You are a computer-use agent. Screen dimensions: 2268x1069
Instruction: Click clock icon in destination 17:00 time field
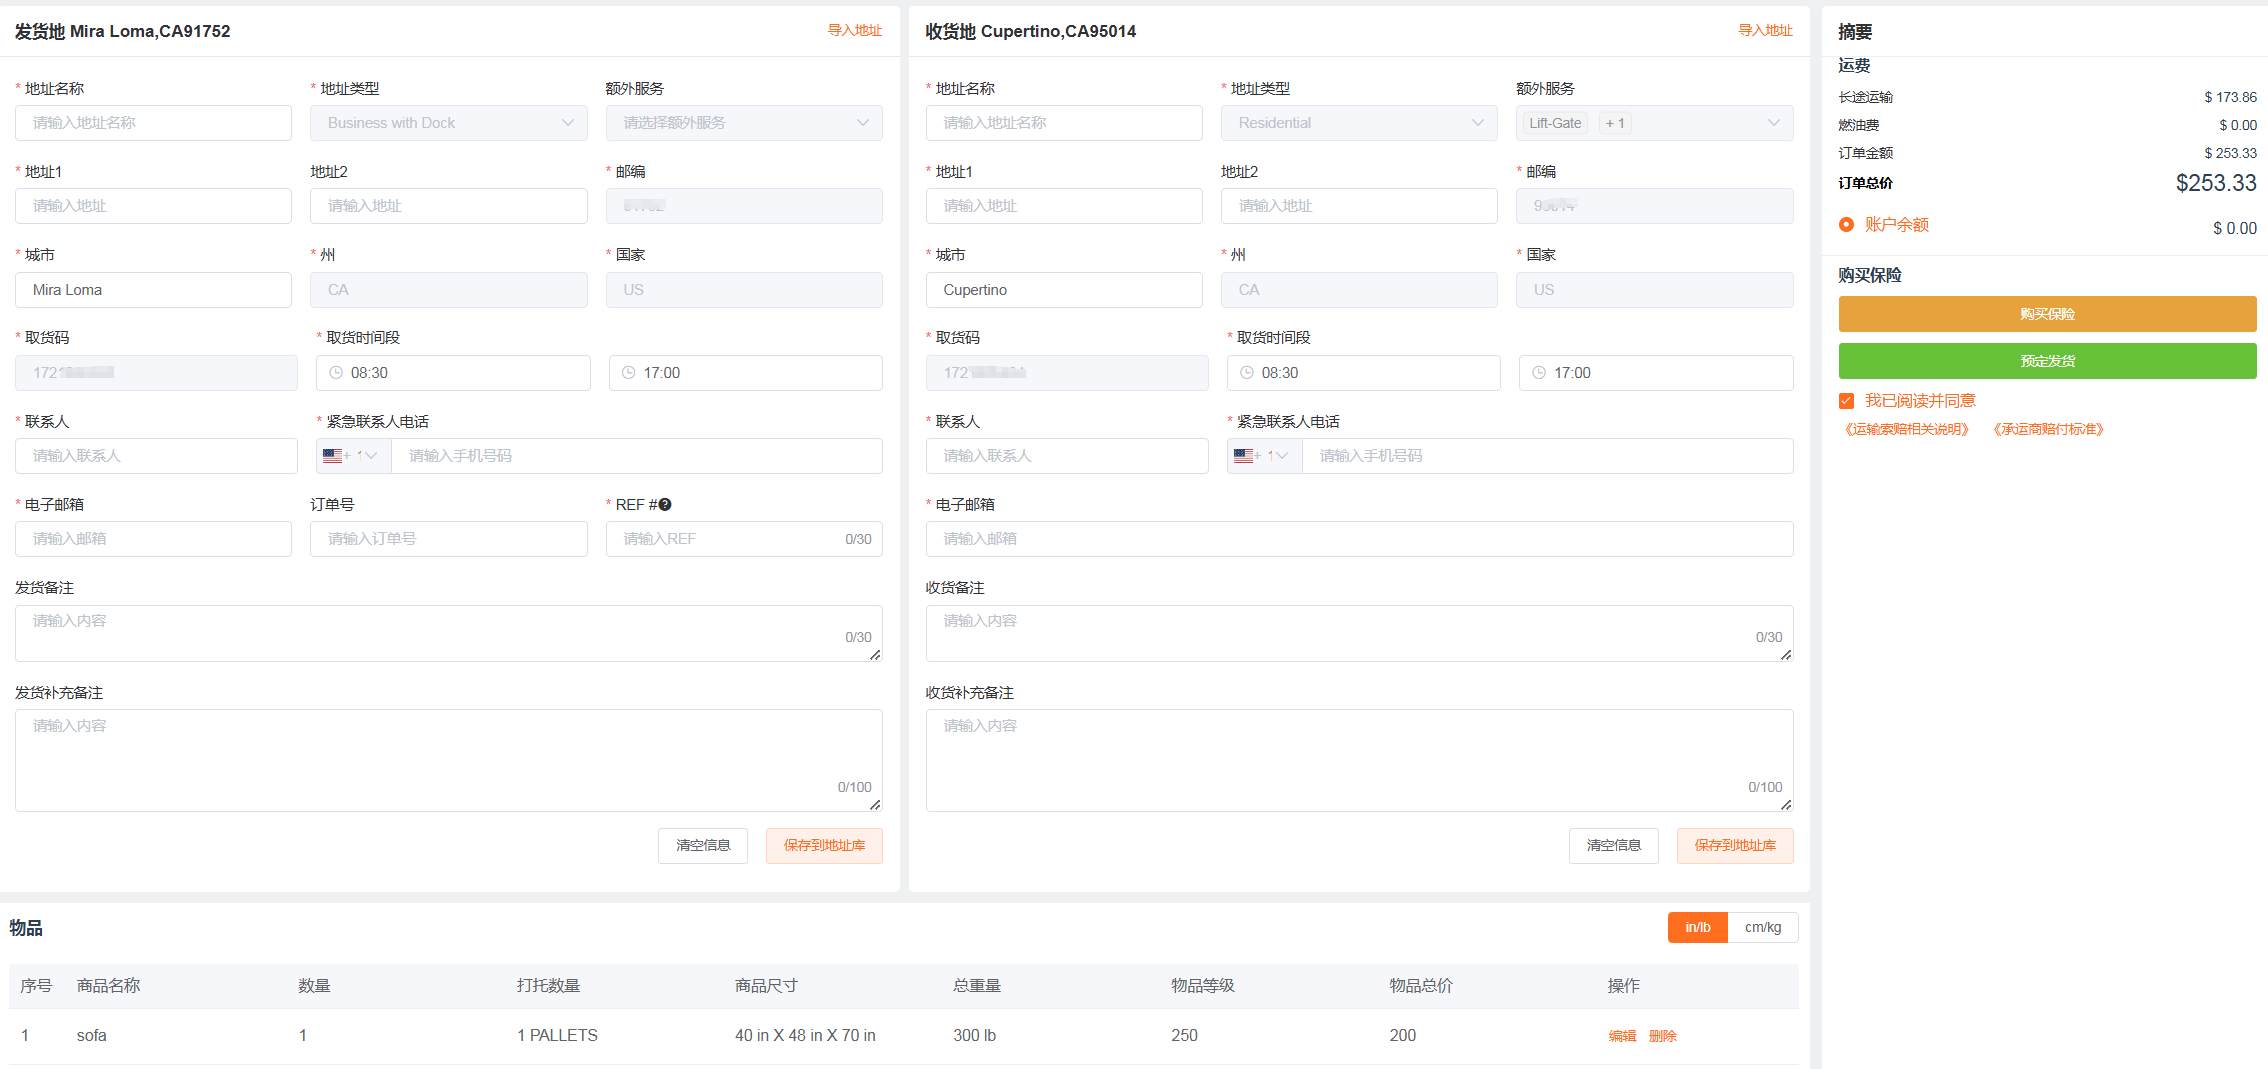point(1539,373)
